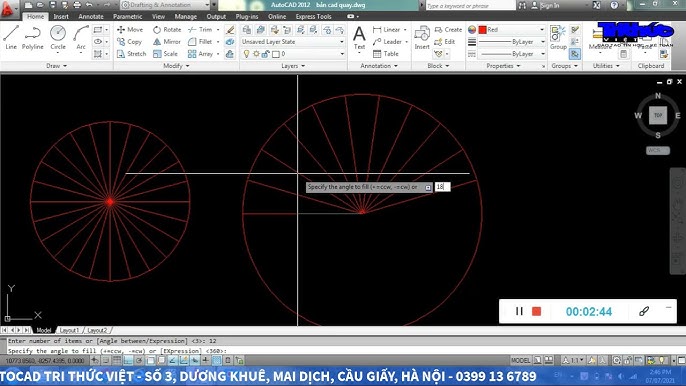Open the Text annotation tool
686x386 pixels.
pos(359,38)
